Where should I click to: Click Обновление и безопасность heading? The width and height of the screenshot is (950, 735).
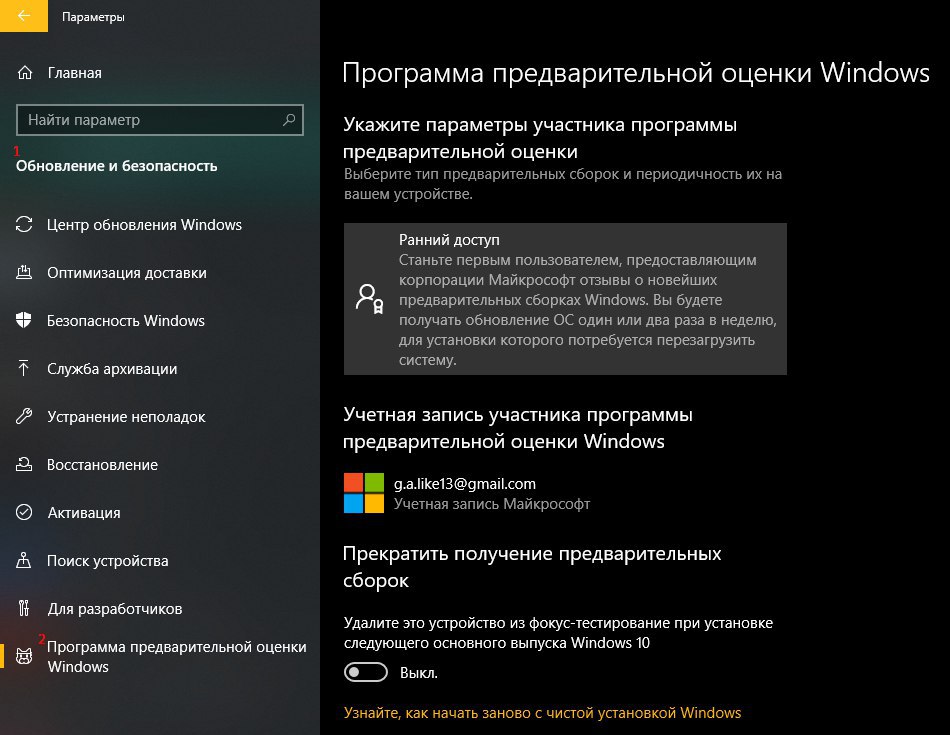(116, 166)
